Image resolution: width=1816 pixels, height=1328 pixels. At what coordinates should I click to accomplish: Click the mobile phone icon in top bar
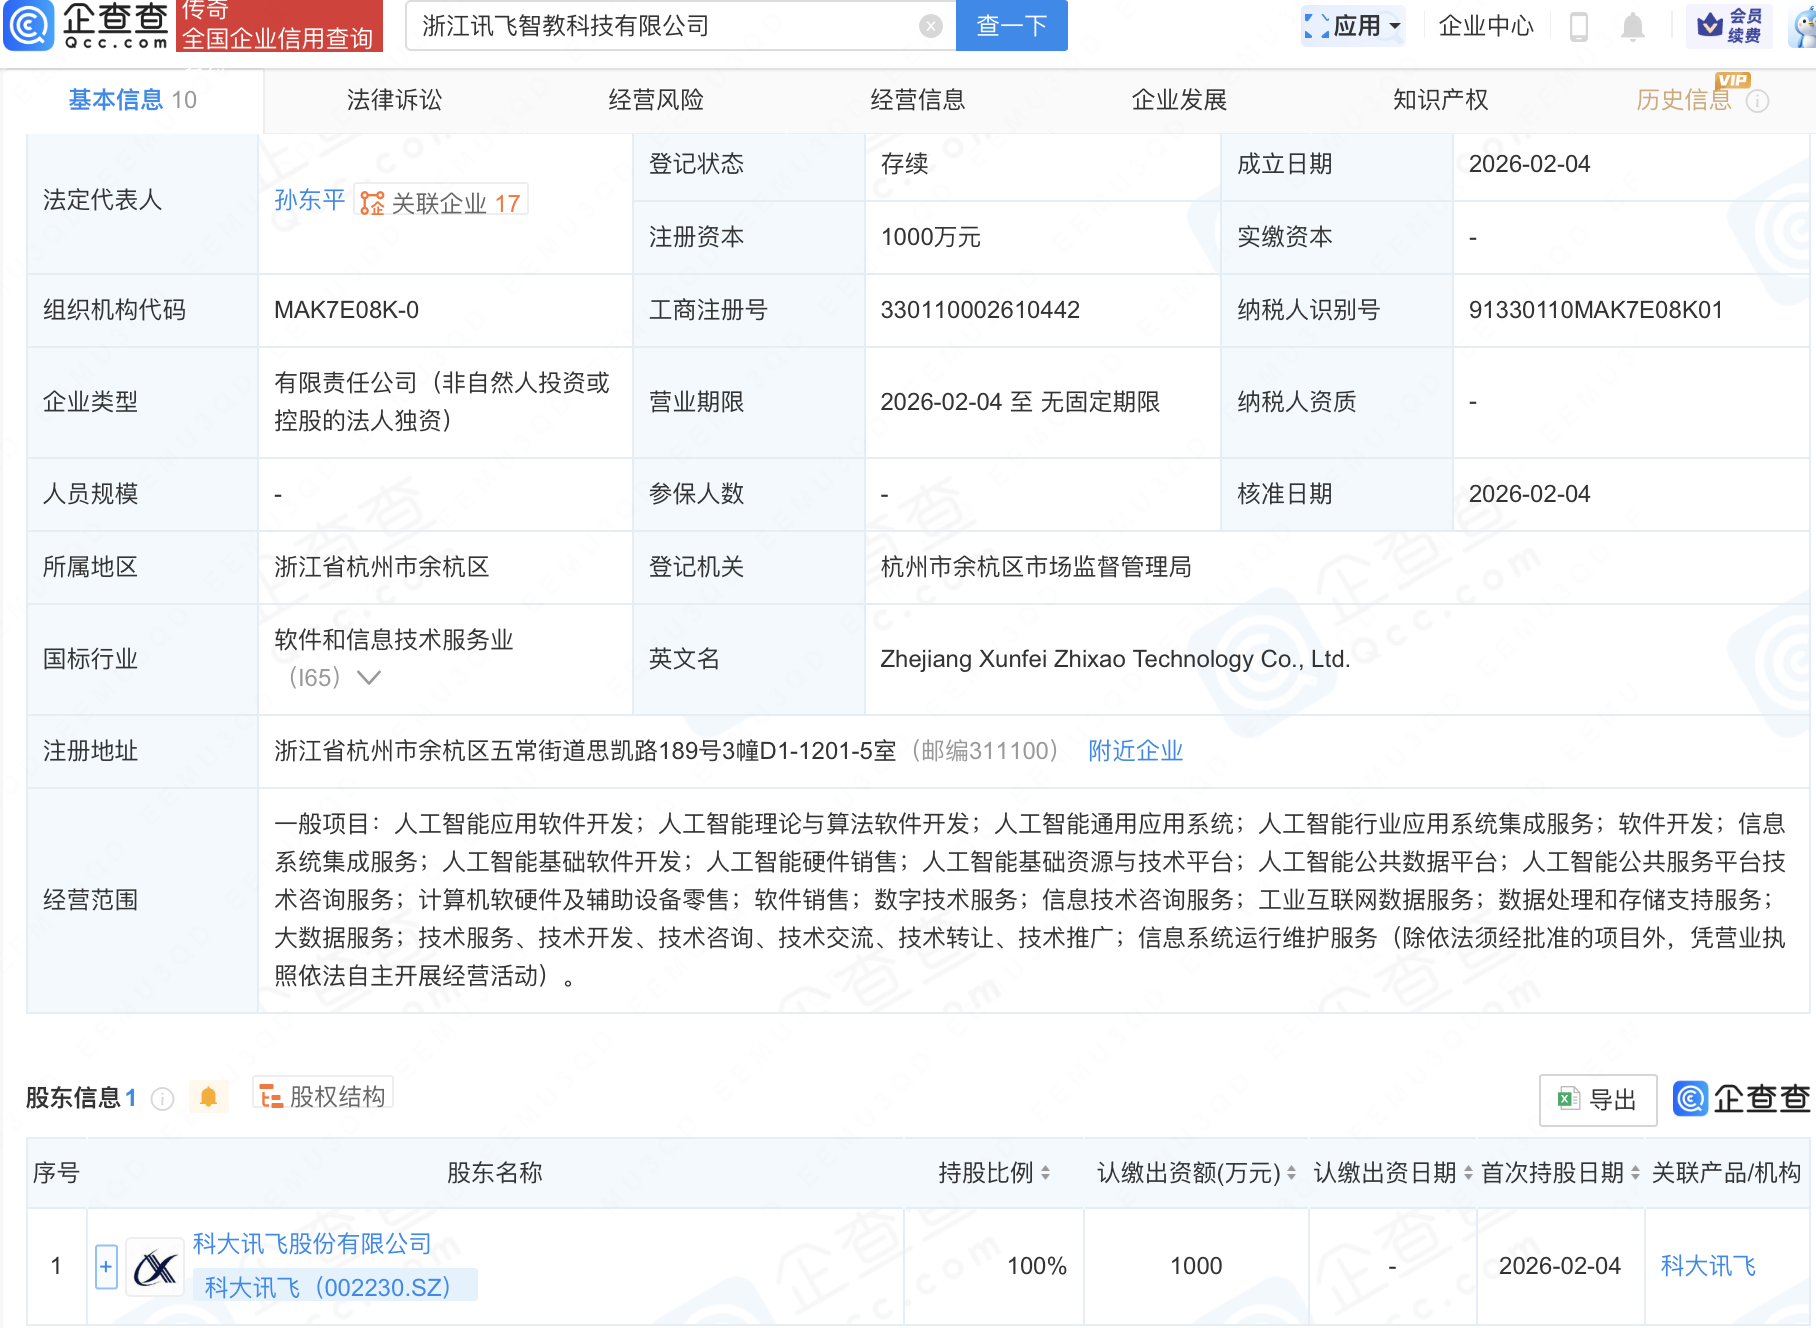point(1580,26)
